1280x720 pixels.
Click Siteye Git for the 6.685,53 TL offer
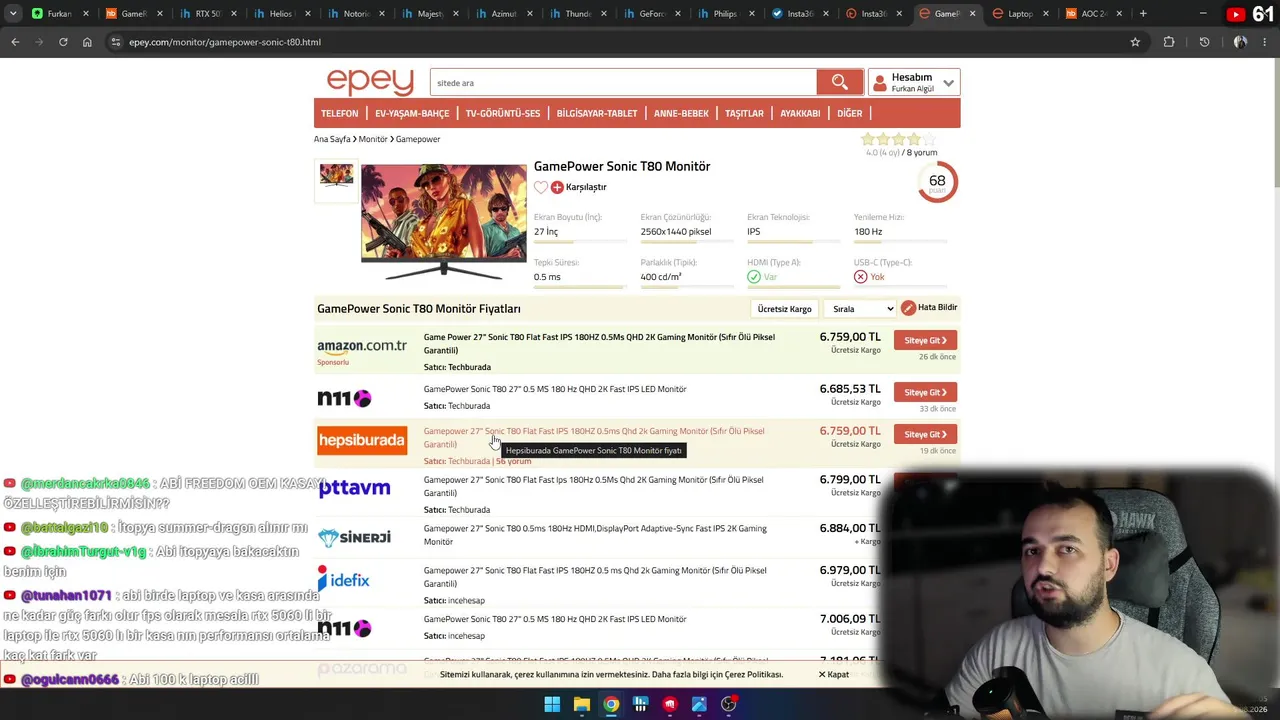[925, 392]
